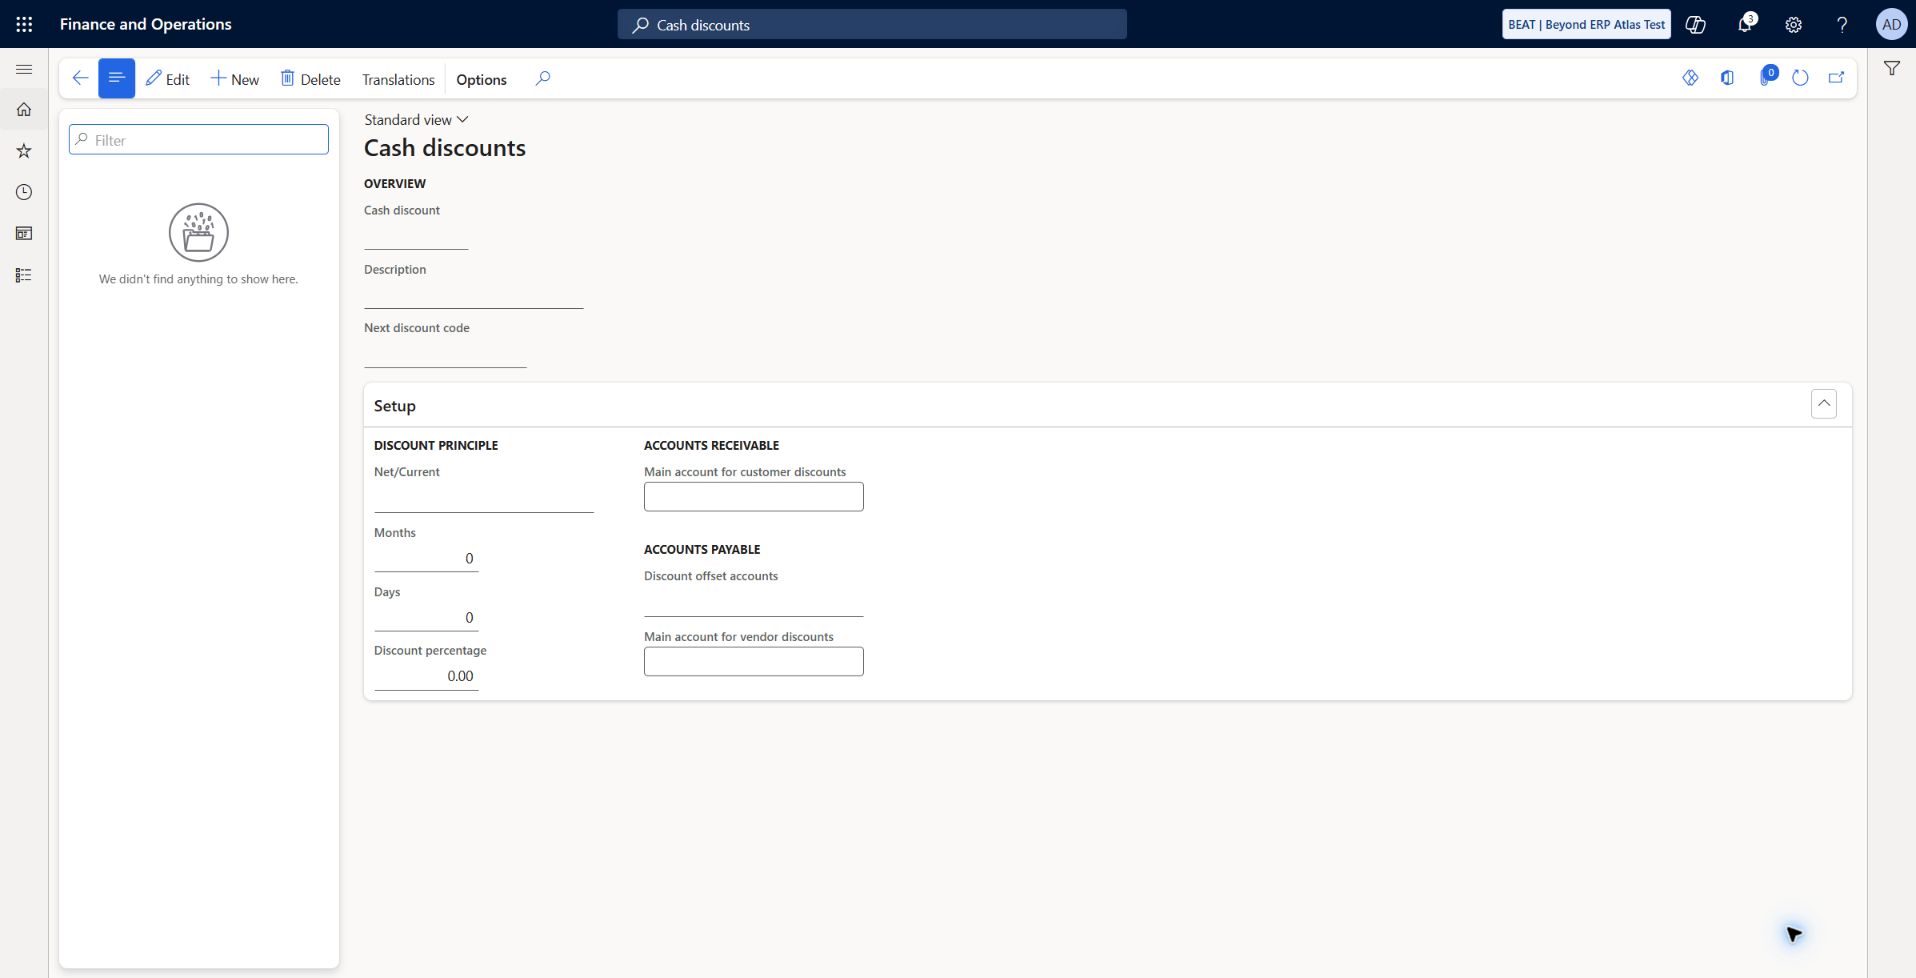Open the Power Apps diamond icon
Screen dimensions: 1916x978
1690,78
